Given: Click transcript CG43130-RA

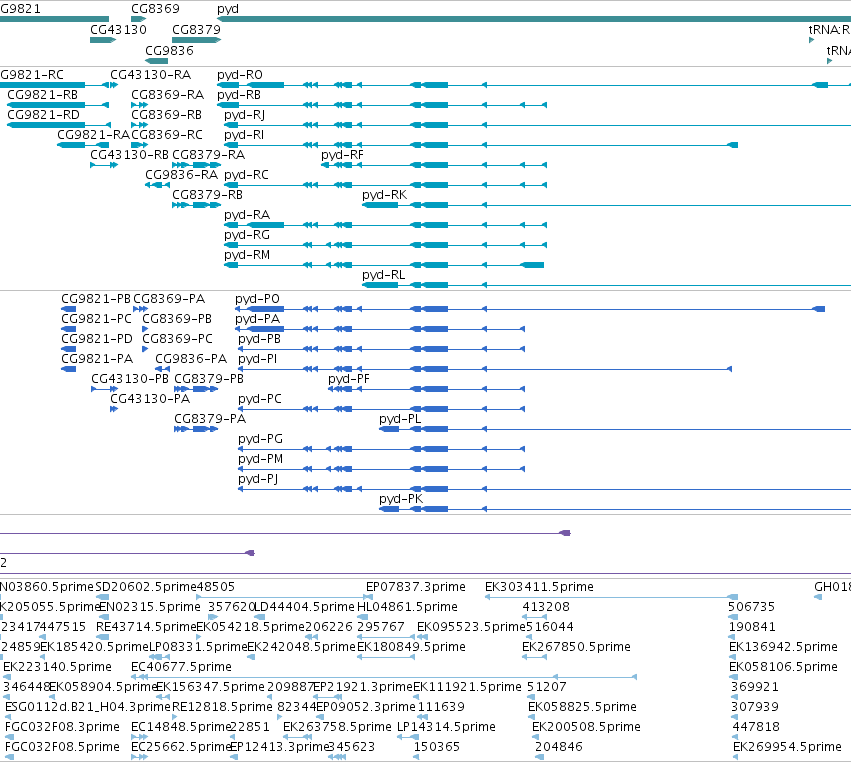Looking at the screenshot, I should (x=150, y=75).
